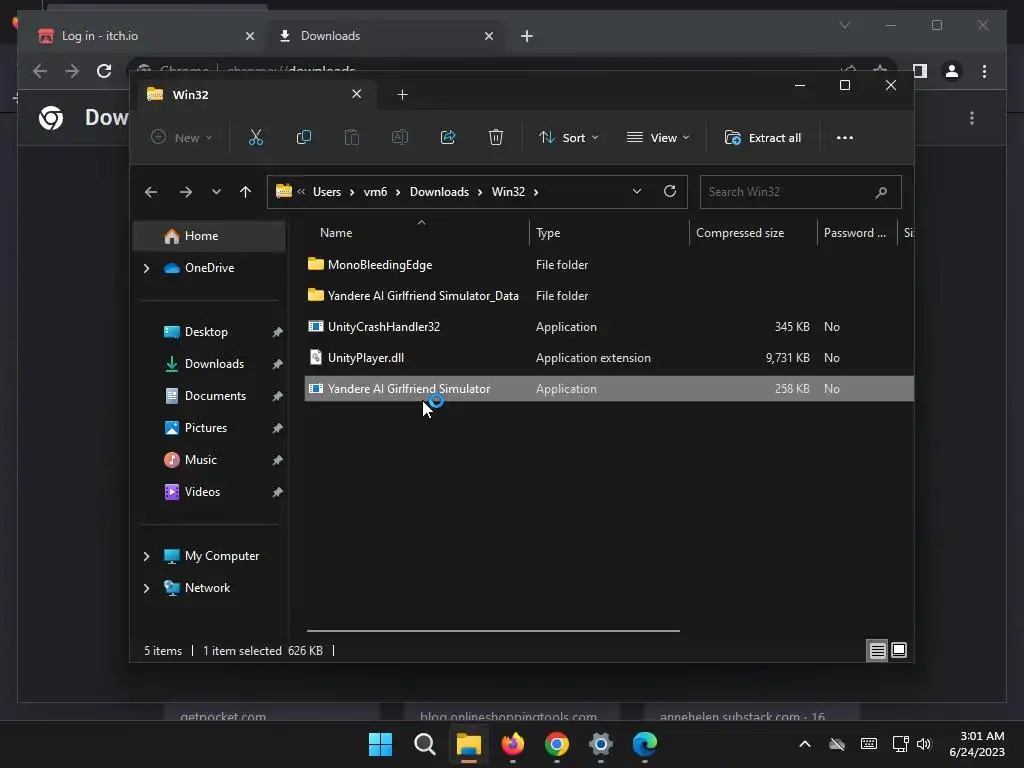The height and width of the screenshot is (768, 1024).
Task: Click the Share icon in Explorer toolbar
Action: coord(448,137)
